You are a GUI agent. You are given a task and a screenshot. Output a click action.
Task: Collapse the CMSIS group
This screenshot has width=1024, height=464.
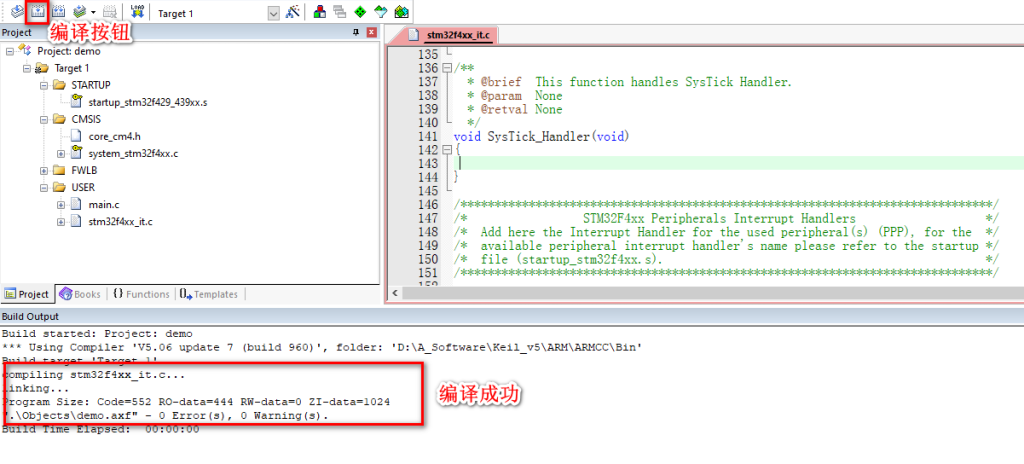click(x=44, y=120)
